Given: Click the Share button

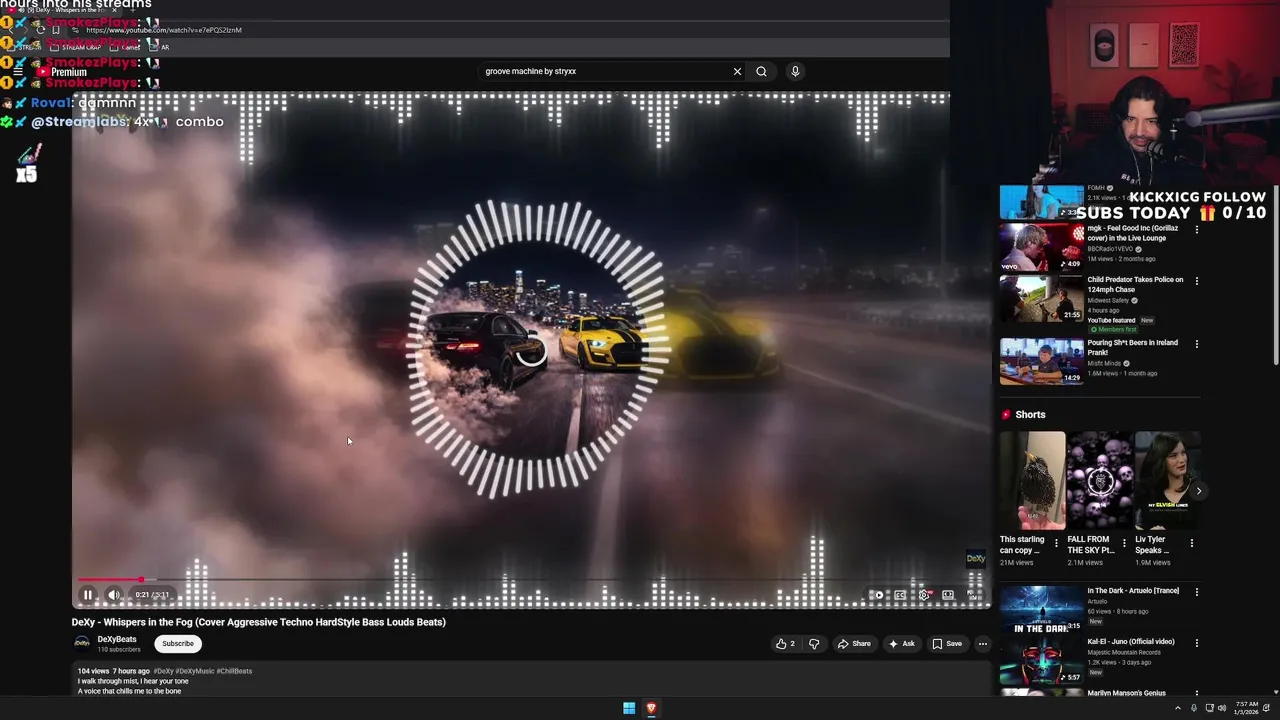Looking at the screenshot, I should [x=854, y=644].
